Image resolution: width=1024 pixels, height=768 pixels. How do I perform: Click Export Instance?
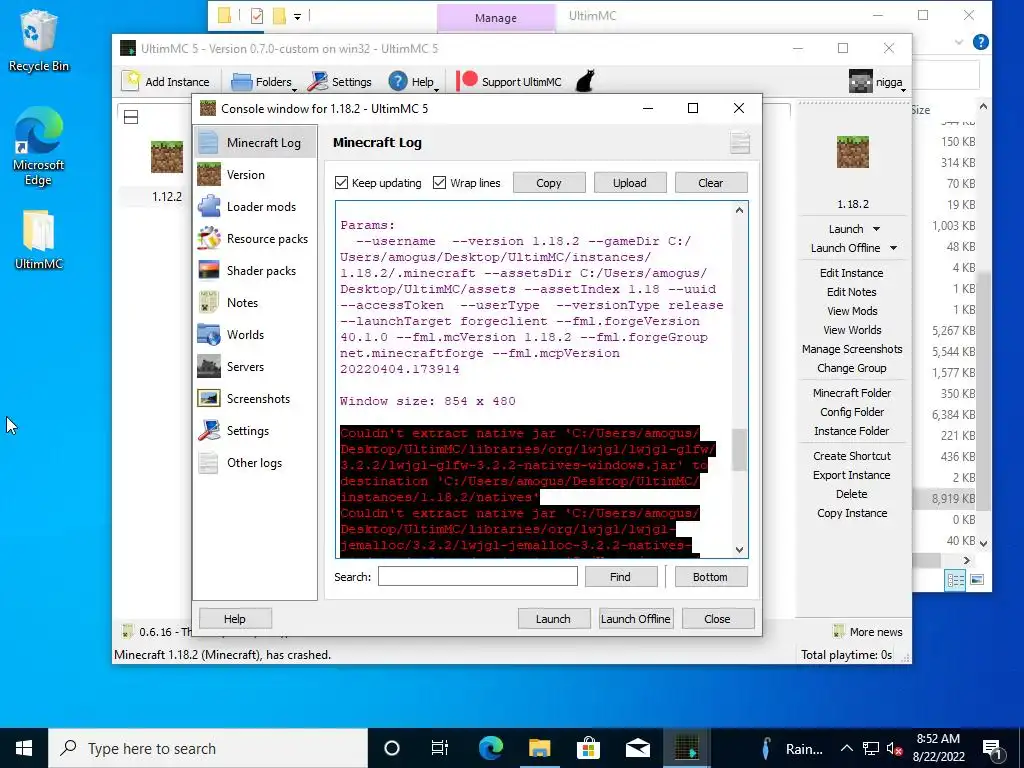point(852,475)
